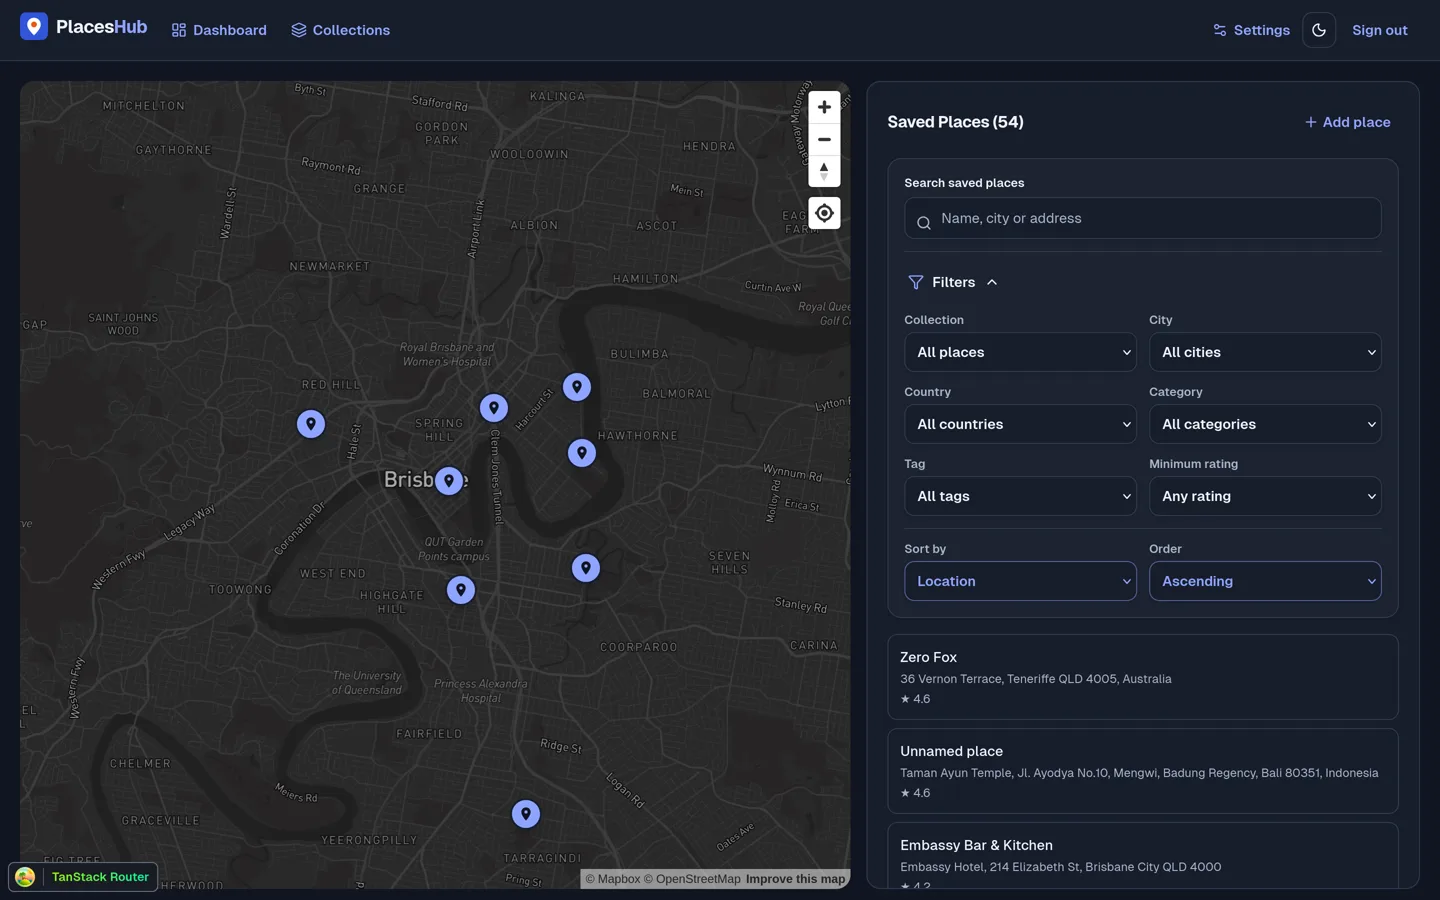
Task: Click the Saved Places (54) heading
Action: pyautogui.click(x=955, y=122)
